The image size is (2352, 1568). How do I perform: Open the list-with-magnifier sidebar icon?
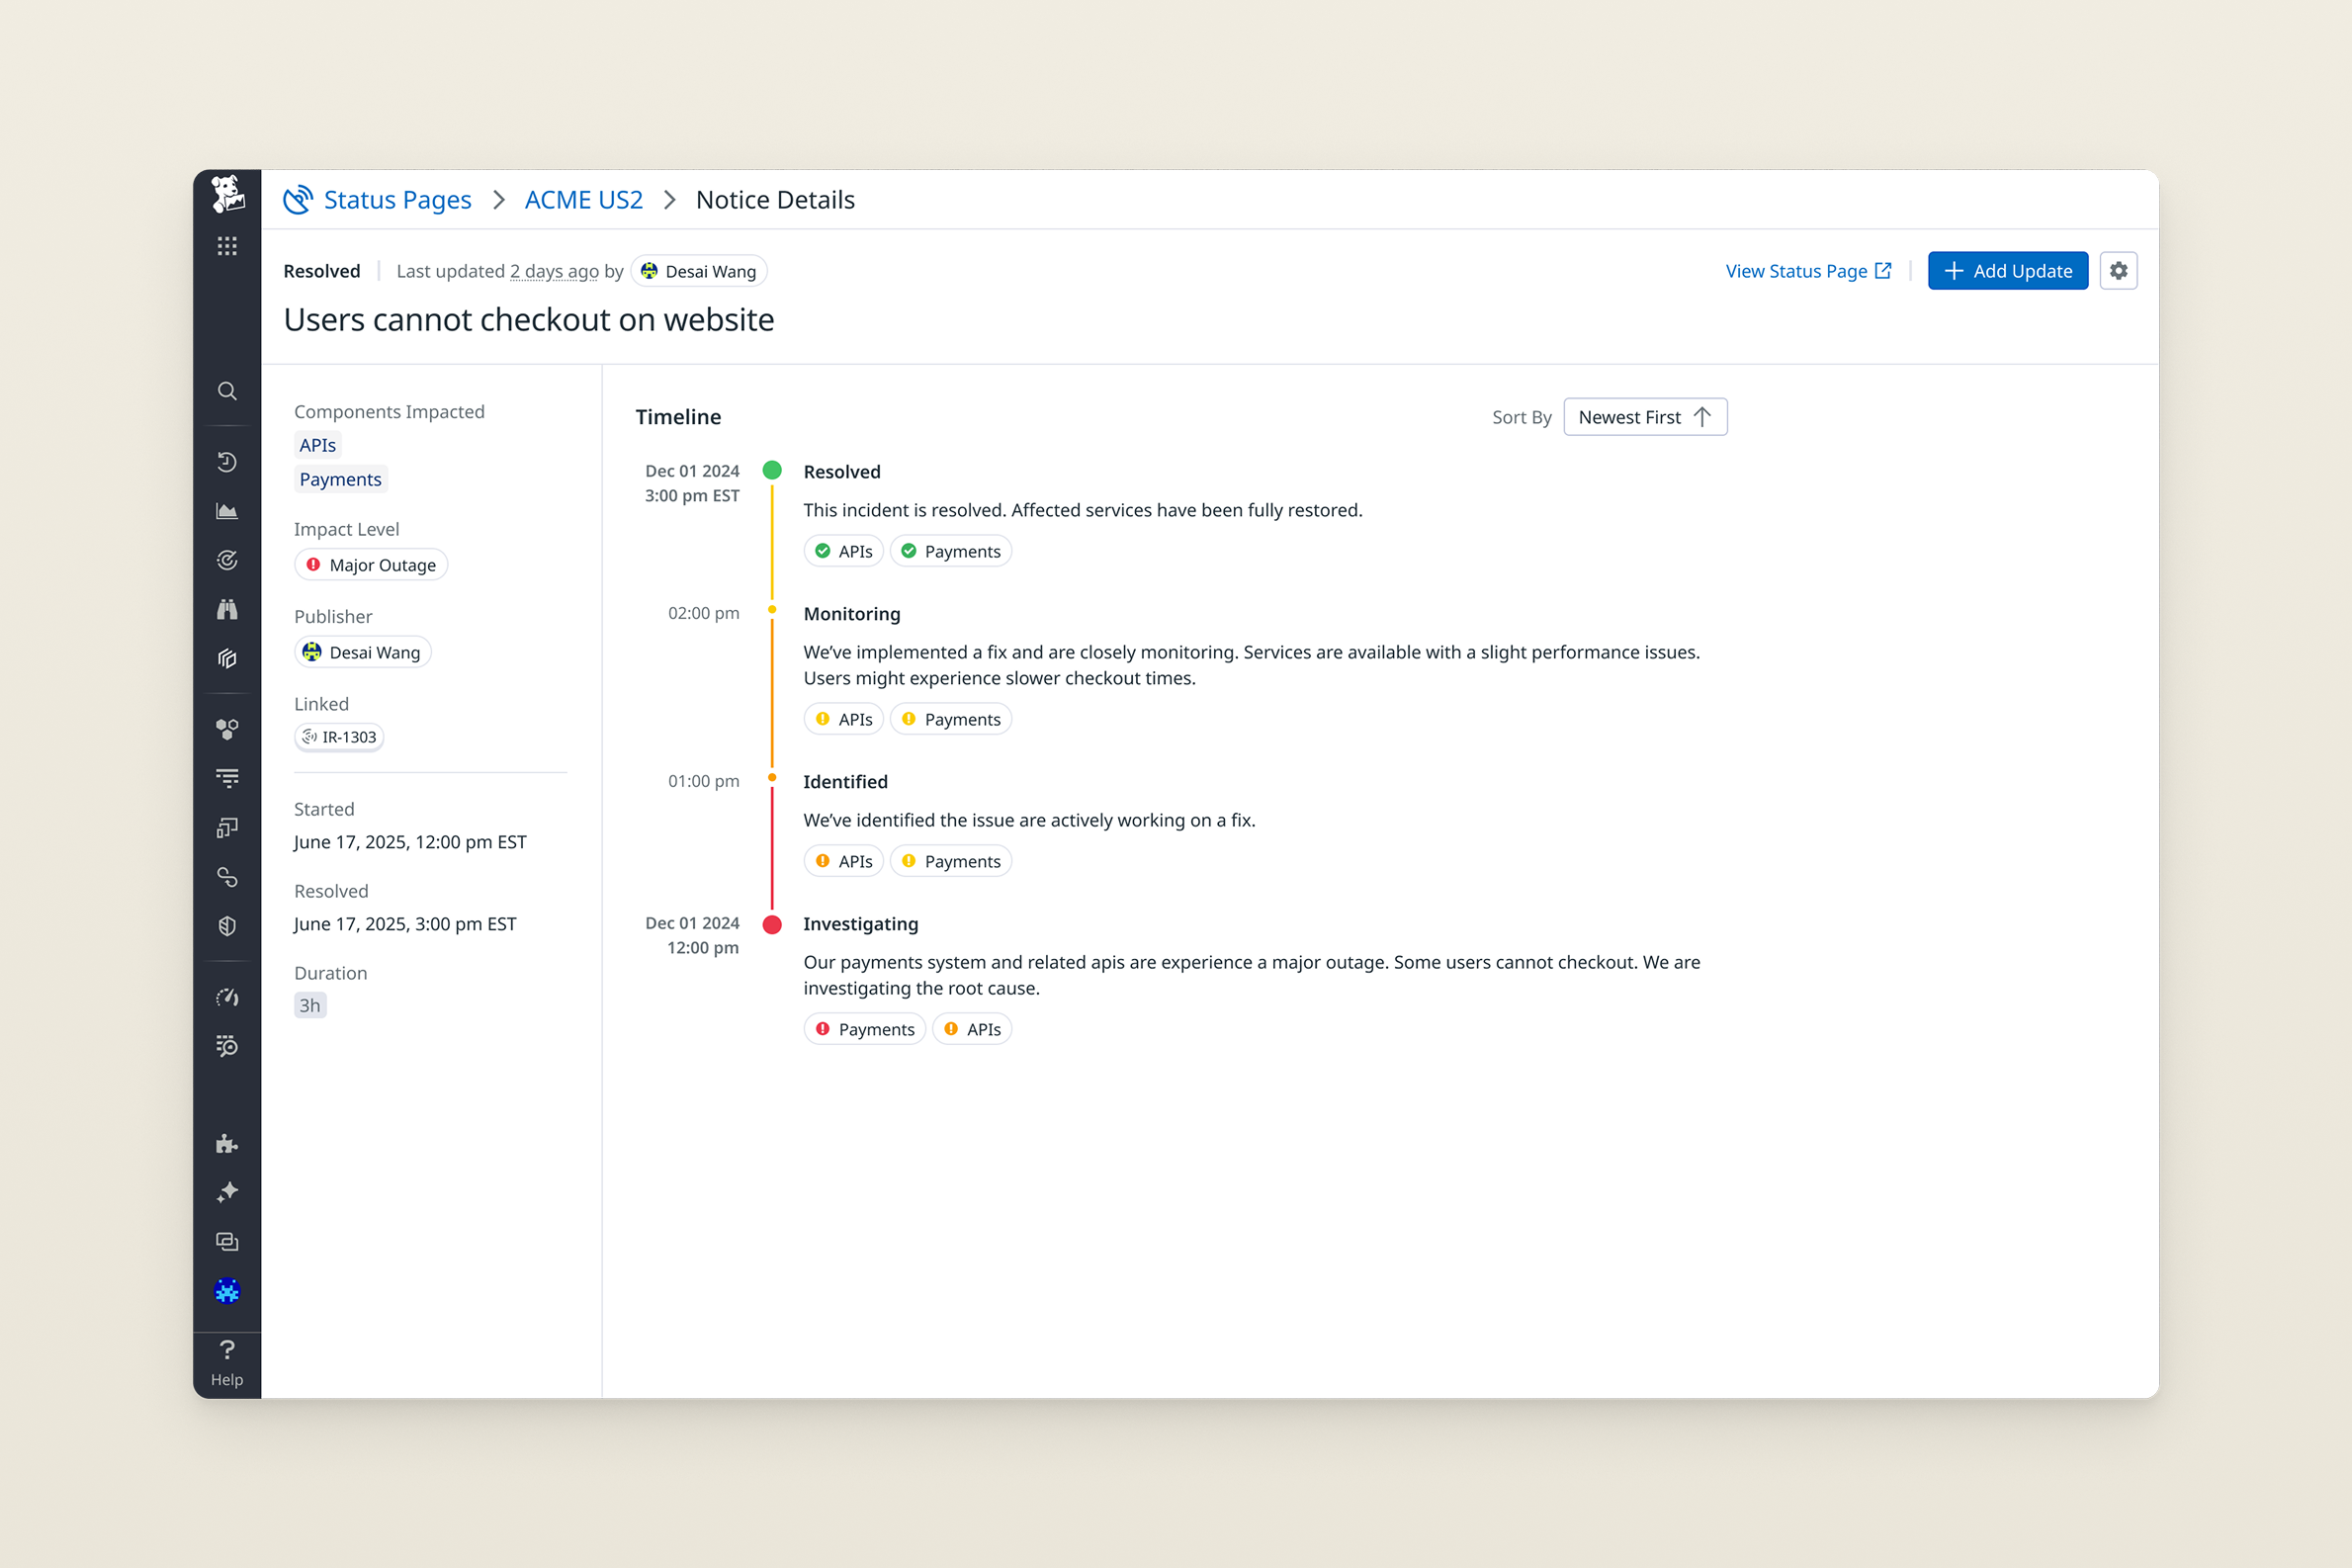[x=227, y=1046]
